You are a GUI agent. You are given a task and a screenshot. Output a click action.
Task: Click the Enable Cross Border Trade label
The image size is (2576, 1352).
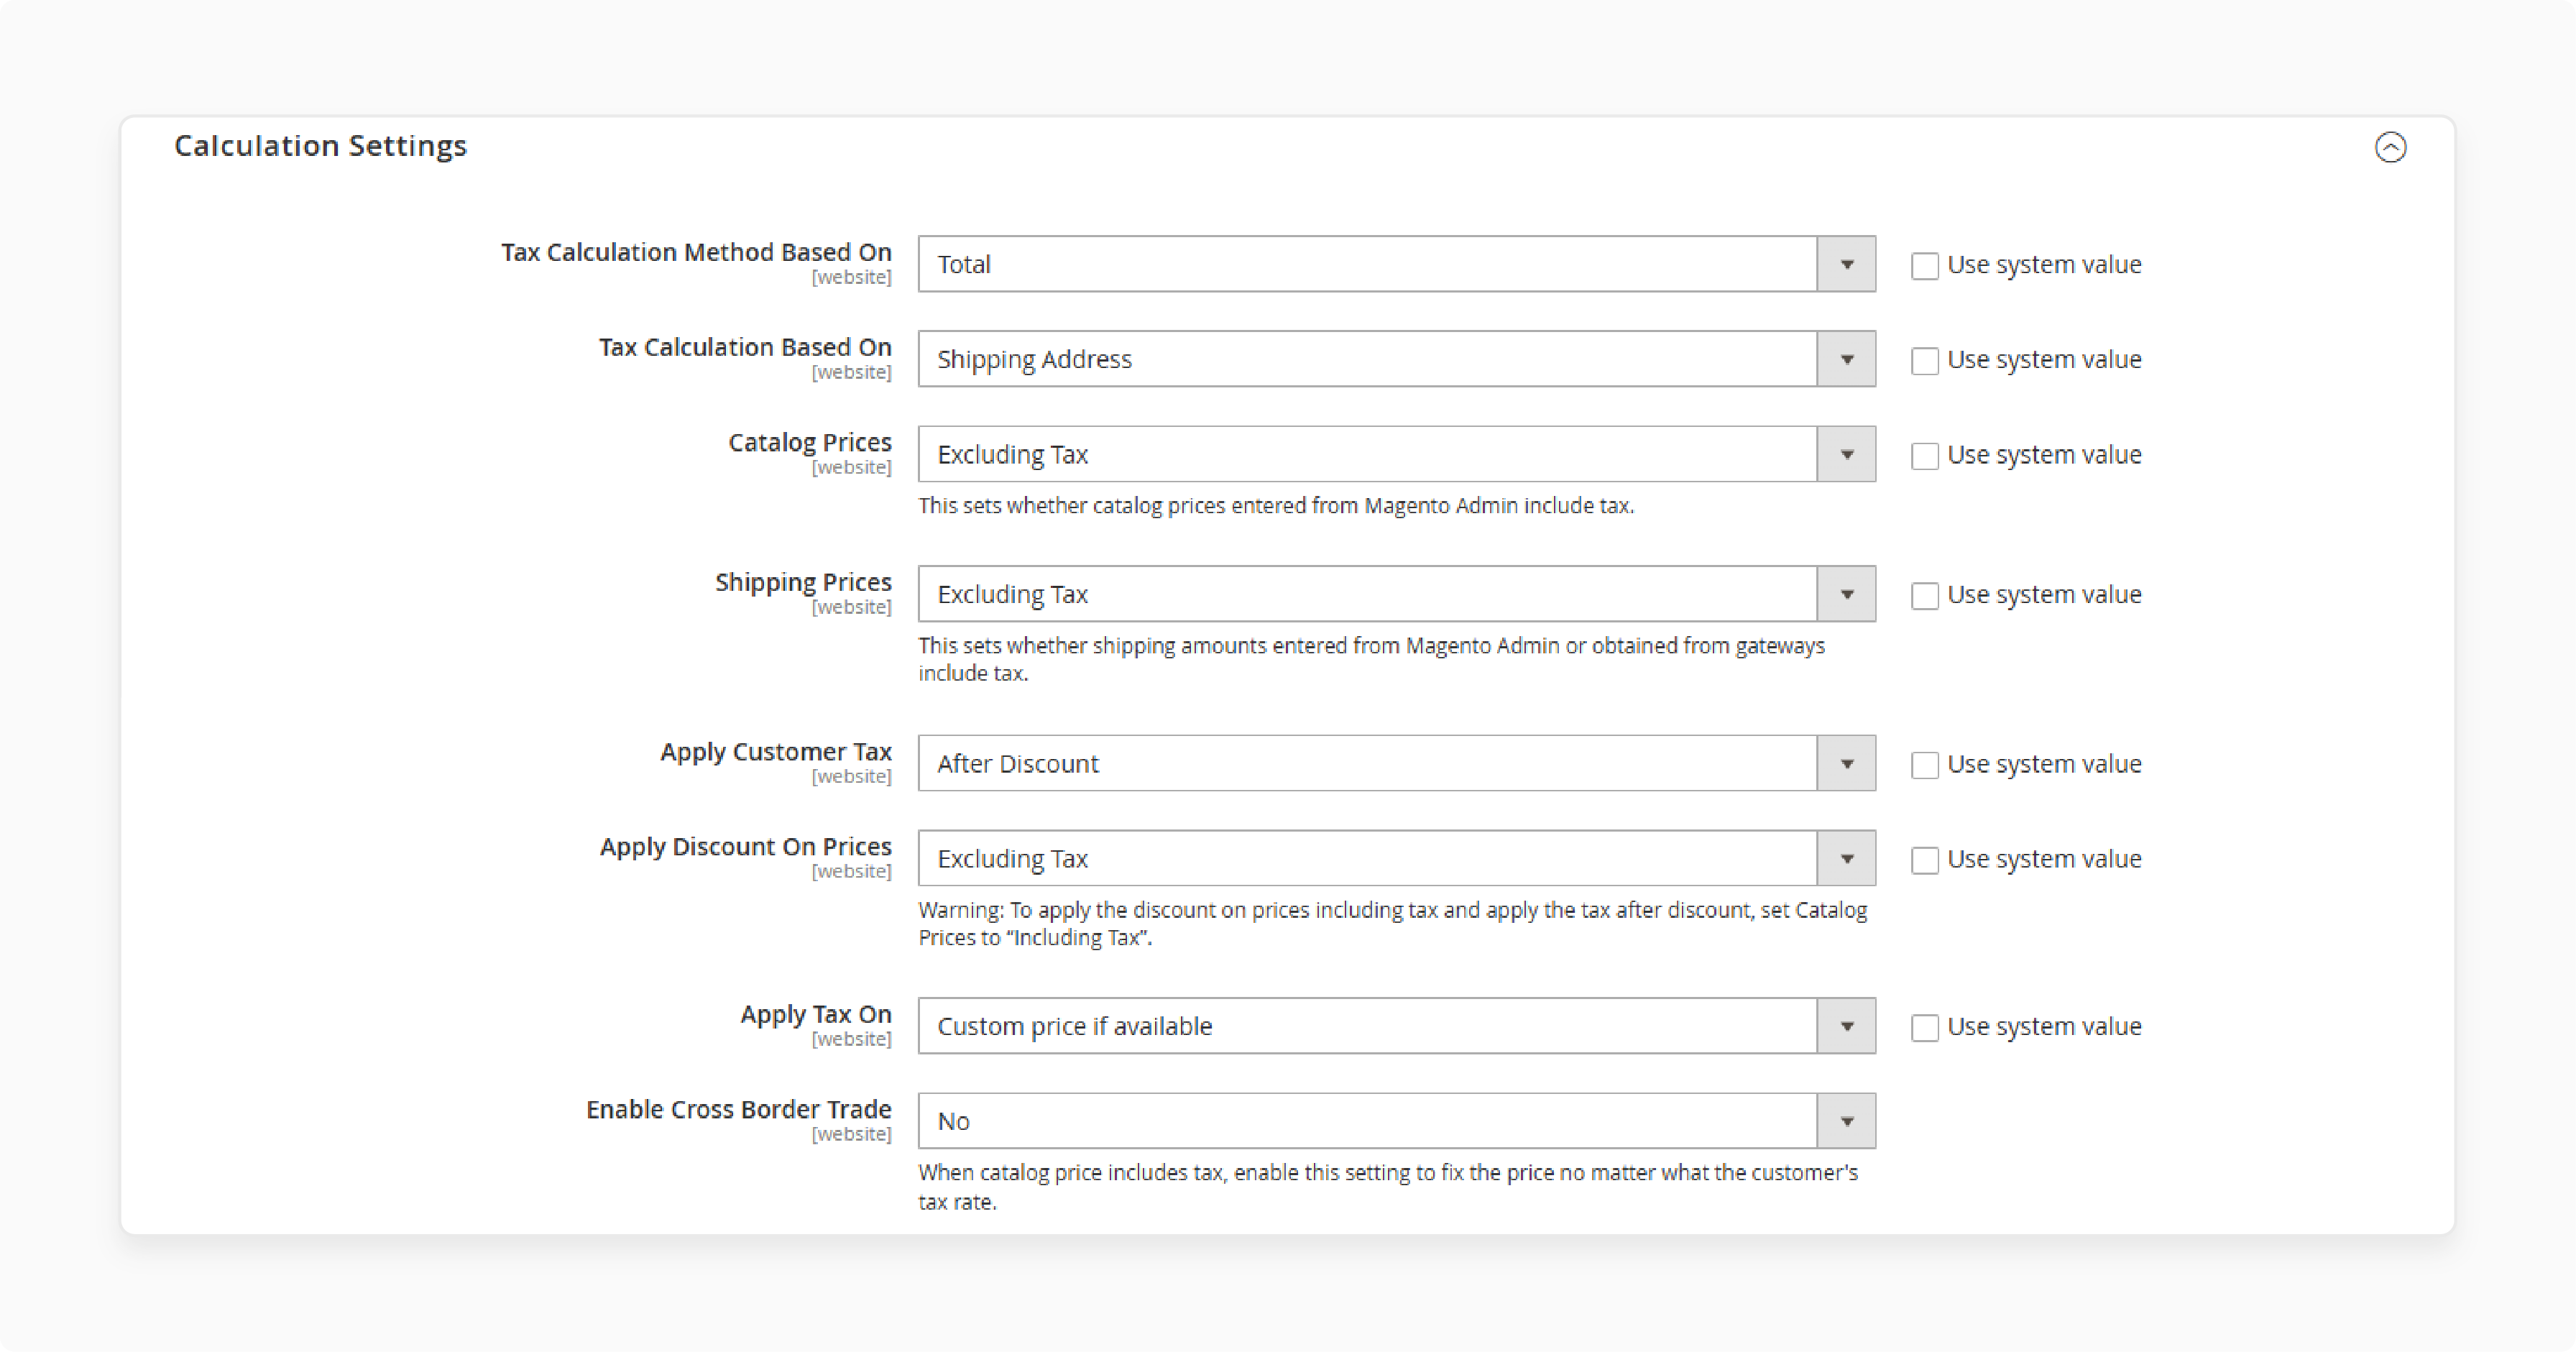[739, 1109]
